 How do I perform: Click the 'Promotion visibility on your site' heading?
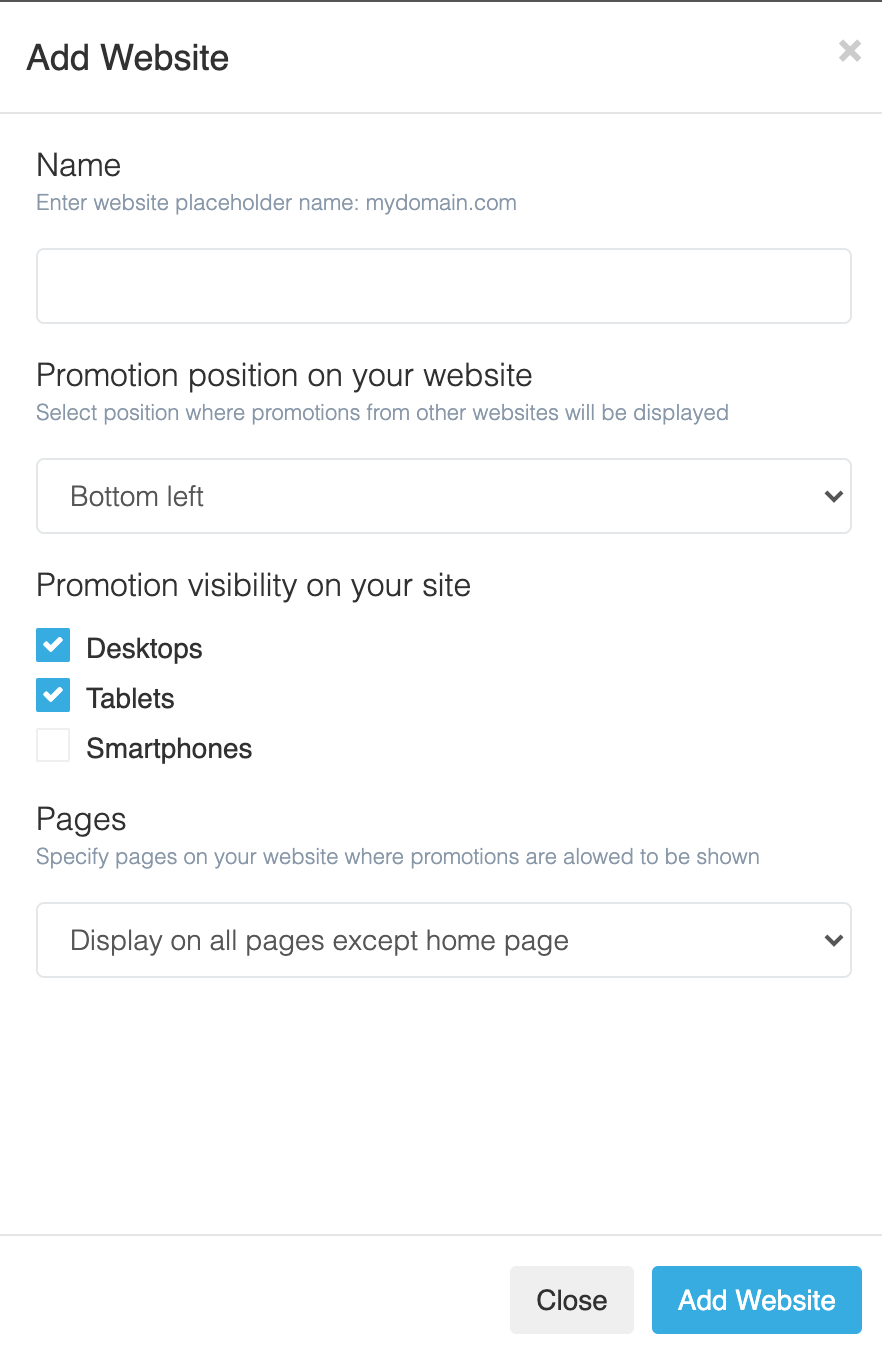click(x=253, y=585)
